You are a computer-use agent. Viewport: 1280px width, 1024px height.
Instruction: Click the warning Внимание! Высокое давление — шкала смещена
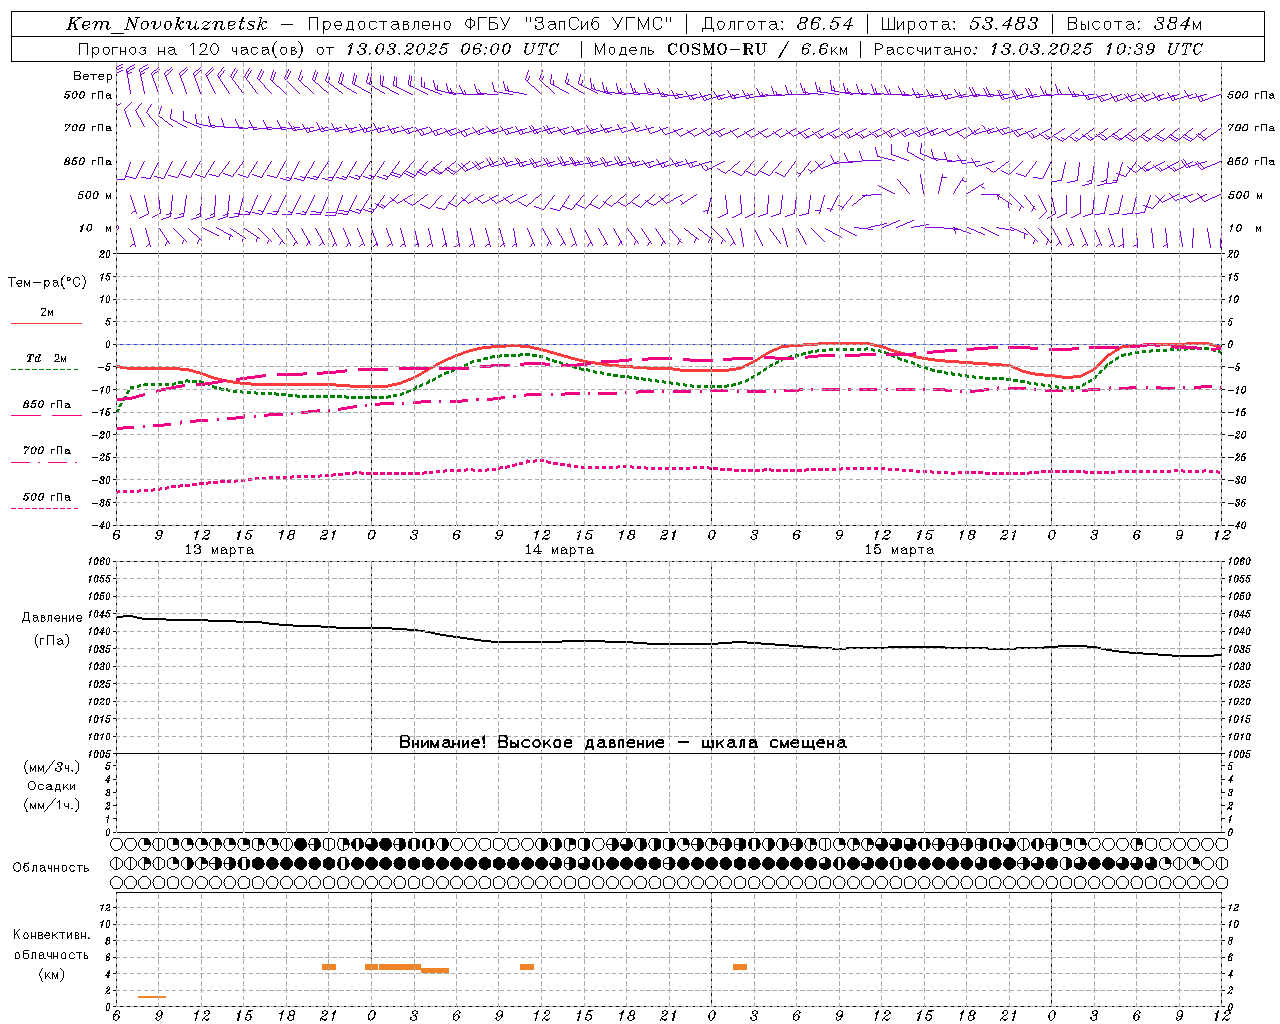pyautogui.click(x=622, y=742)
